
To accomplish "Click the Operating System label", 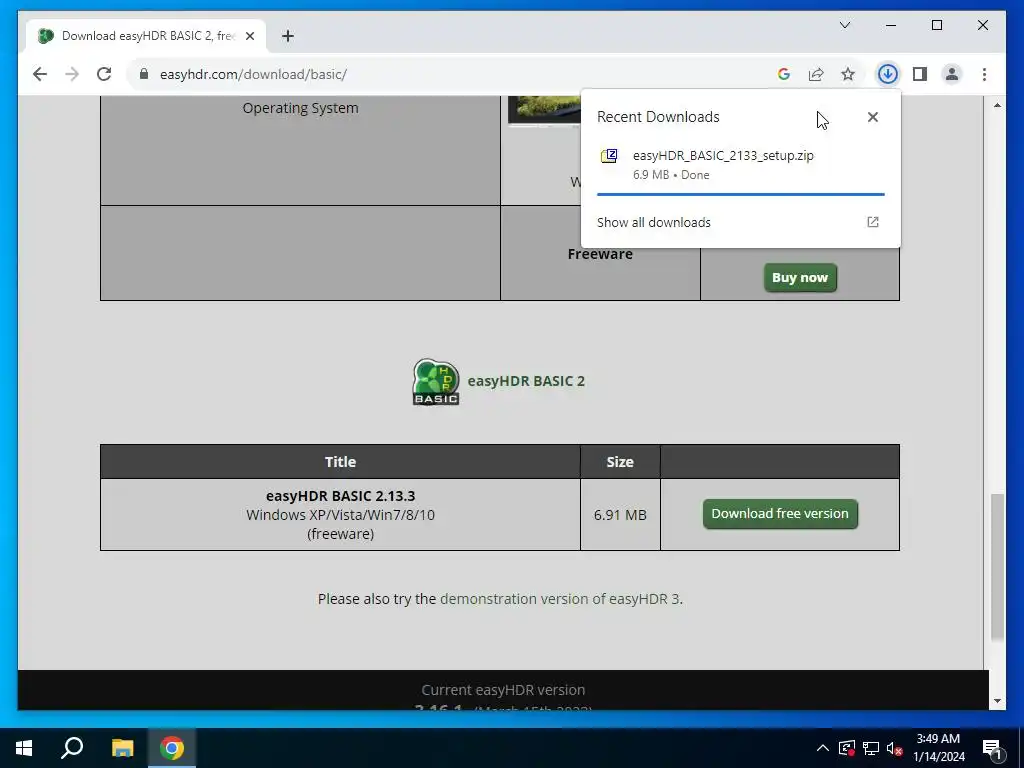I will point(300,108).
